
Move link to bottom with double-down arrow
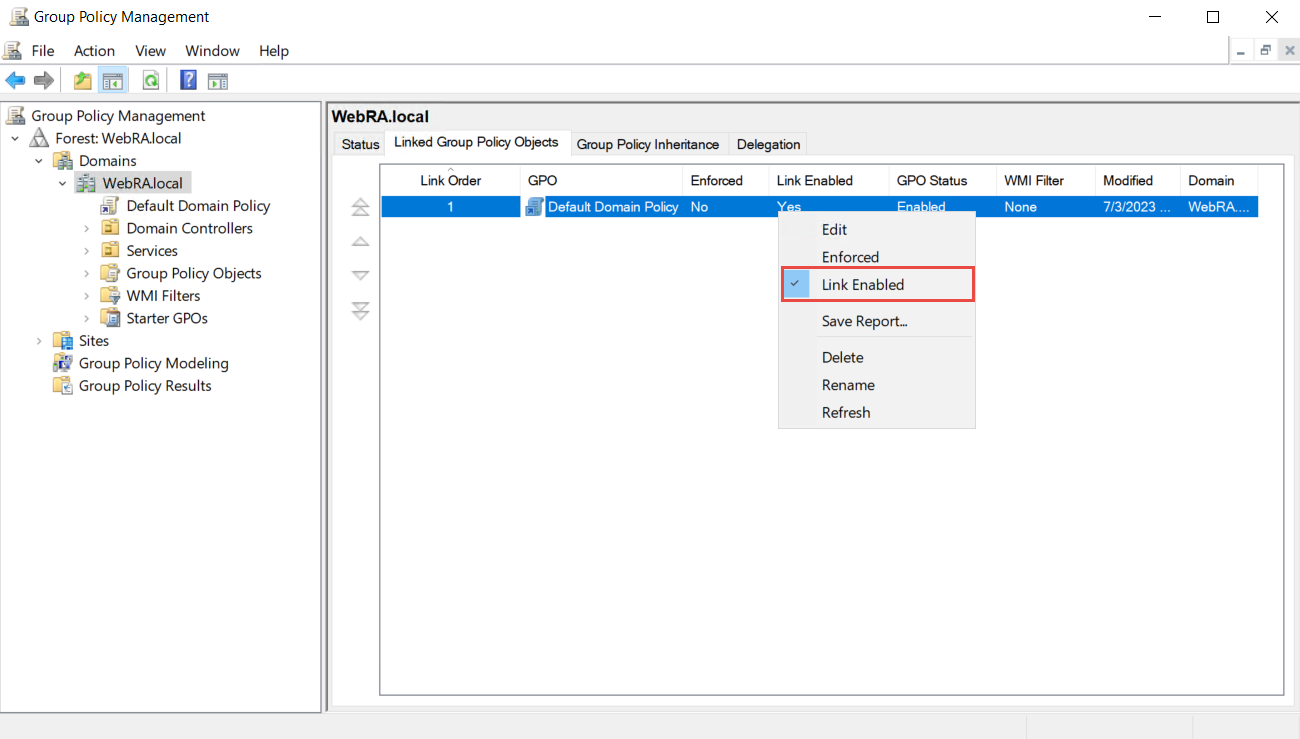360,311
